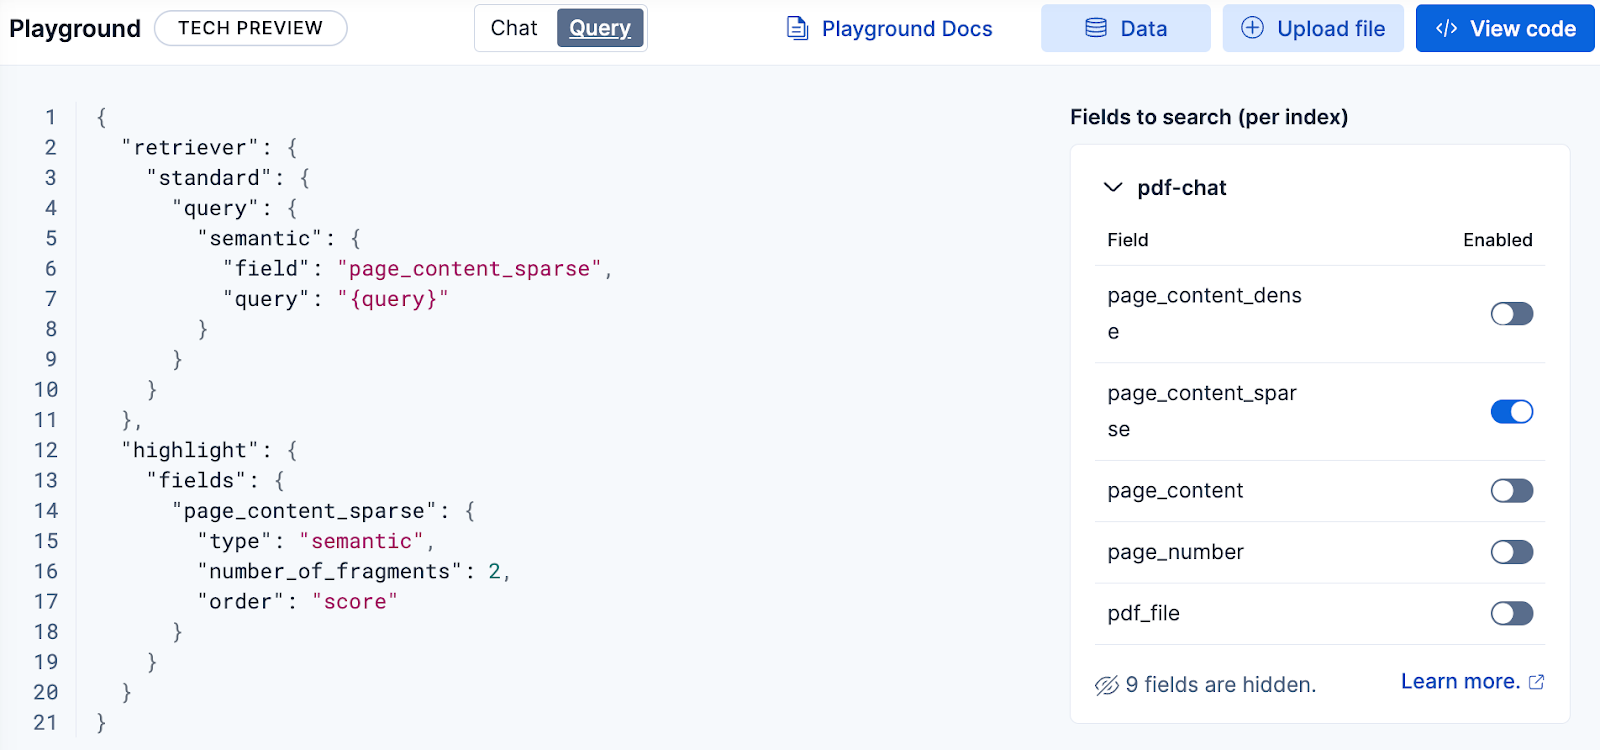Open the Playground Docs link

906,29
